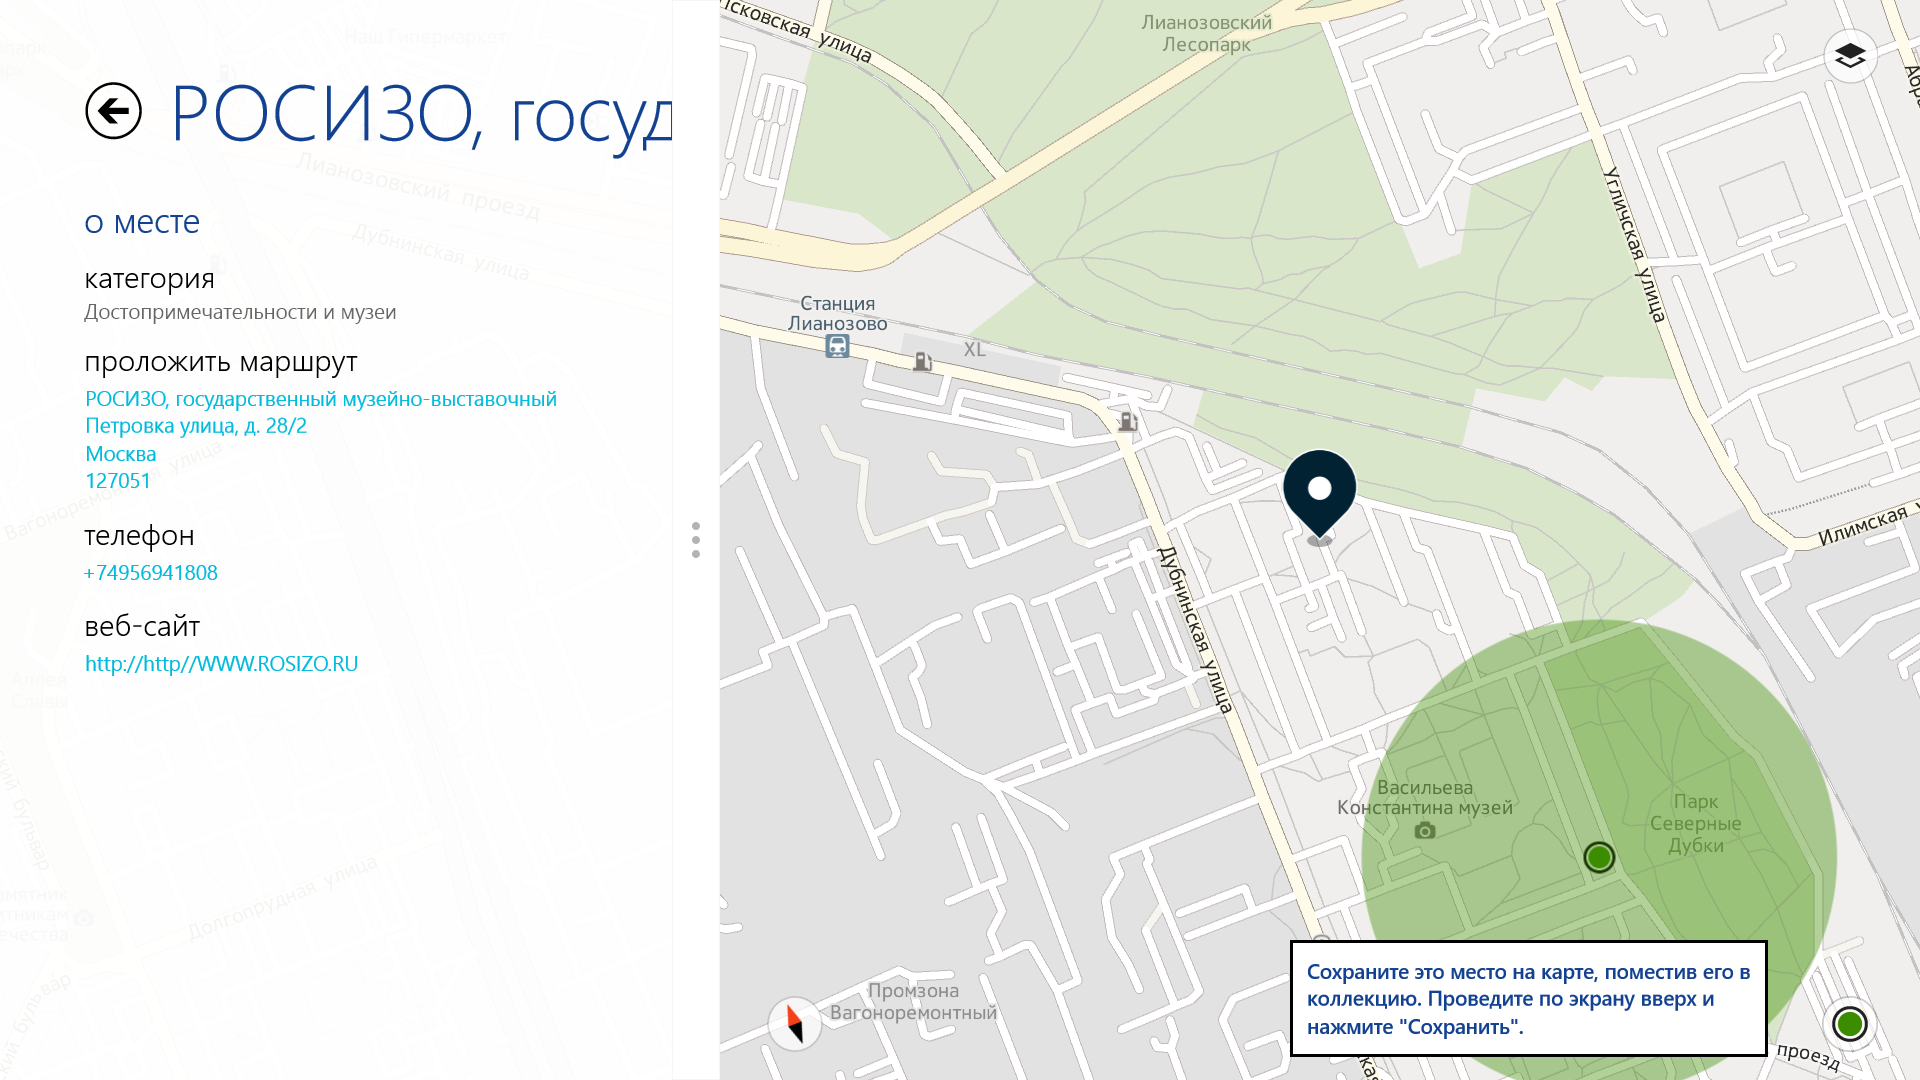Click the three-dot panel divider handle

(x=696, y=540)
